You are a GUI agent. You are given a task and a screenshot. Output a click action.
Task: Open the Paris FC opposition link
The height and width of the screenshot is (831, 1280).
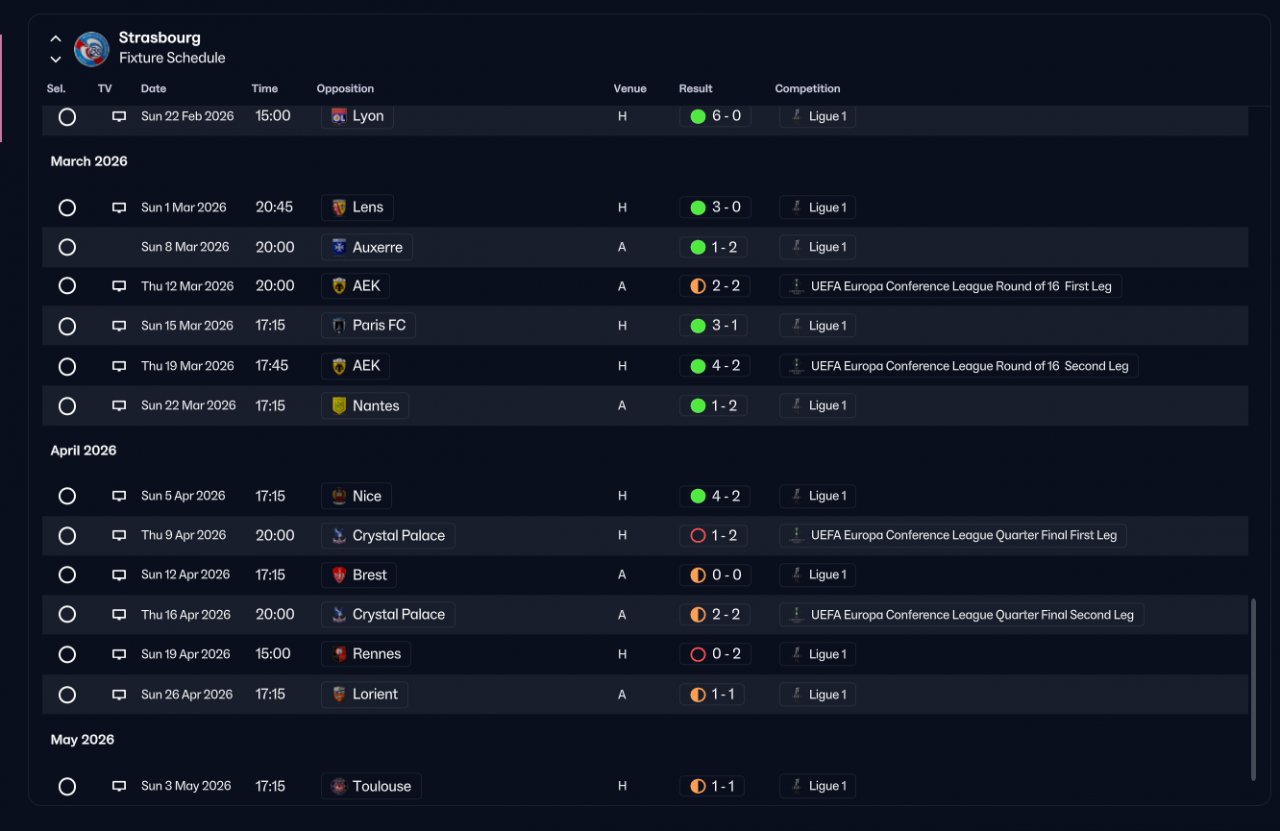(368, 326)
